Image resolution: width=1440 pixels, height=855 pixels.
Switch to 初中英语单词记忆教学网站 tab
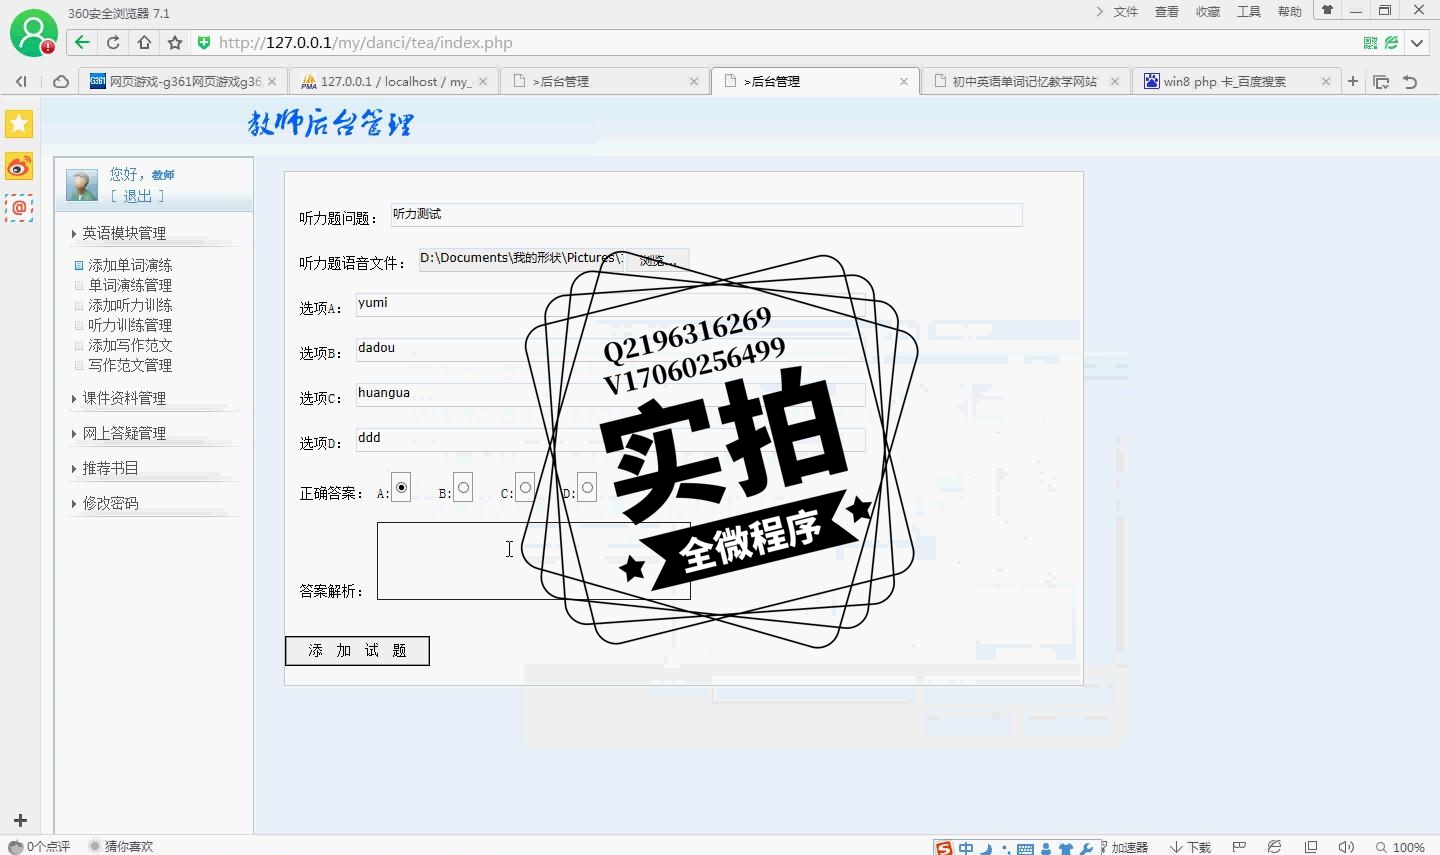tap(1026, 81)
